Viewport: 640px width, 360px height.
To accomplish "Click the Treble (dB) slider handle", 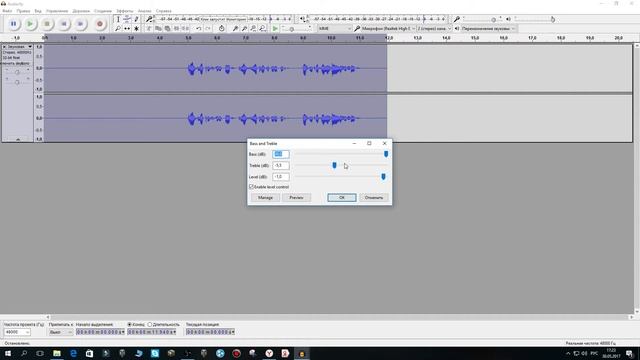I will (x=334, y=165).
